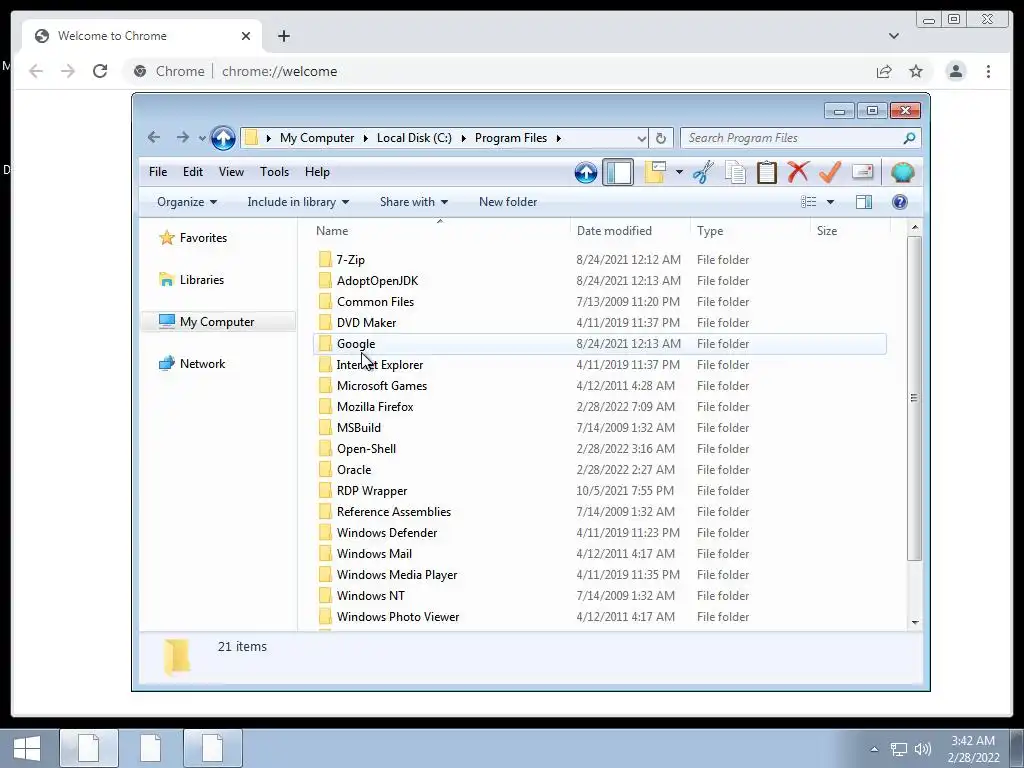Screen dimensions: 1024x768
Task: Expand breadcrumb arrow after My Computer
Action: coord(365,138)
